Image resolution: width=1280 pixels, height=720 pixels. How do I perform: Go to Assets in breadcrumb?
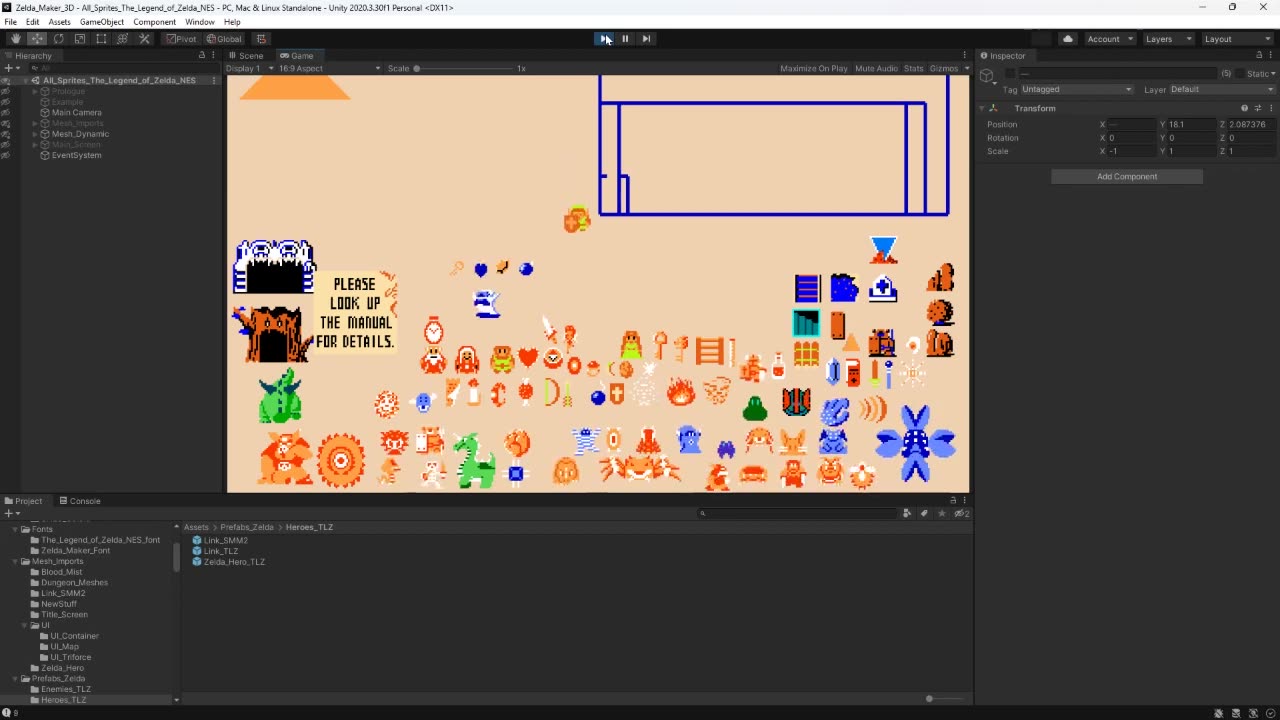tap(196, 527)
